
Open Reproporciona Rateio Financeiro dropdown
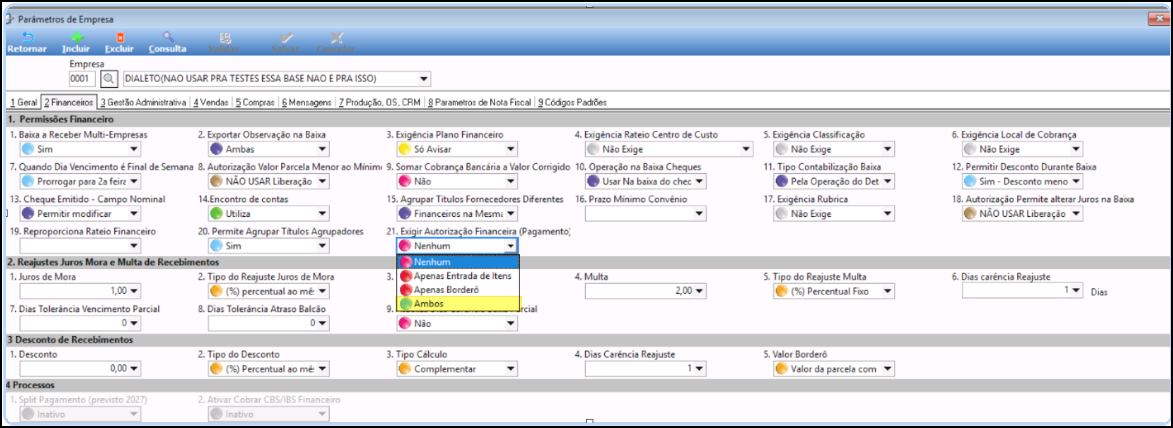pos(134,246)
